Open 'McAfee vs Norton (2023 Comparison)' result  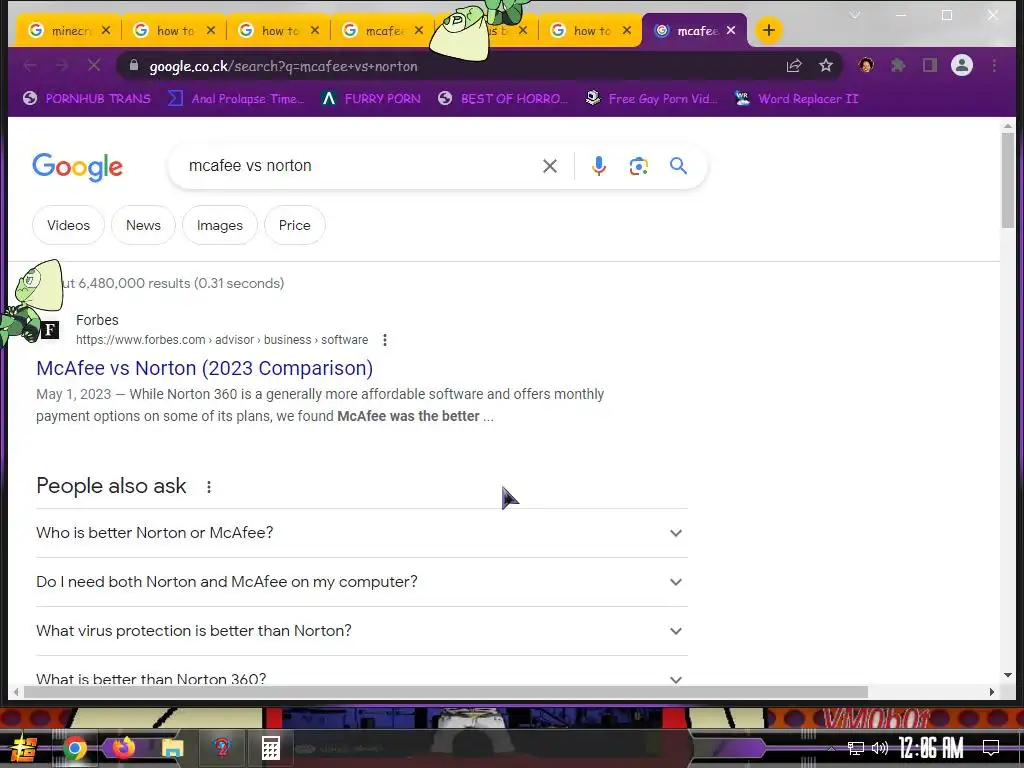coord(204,368)
